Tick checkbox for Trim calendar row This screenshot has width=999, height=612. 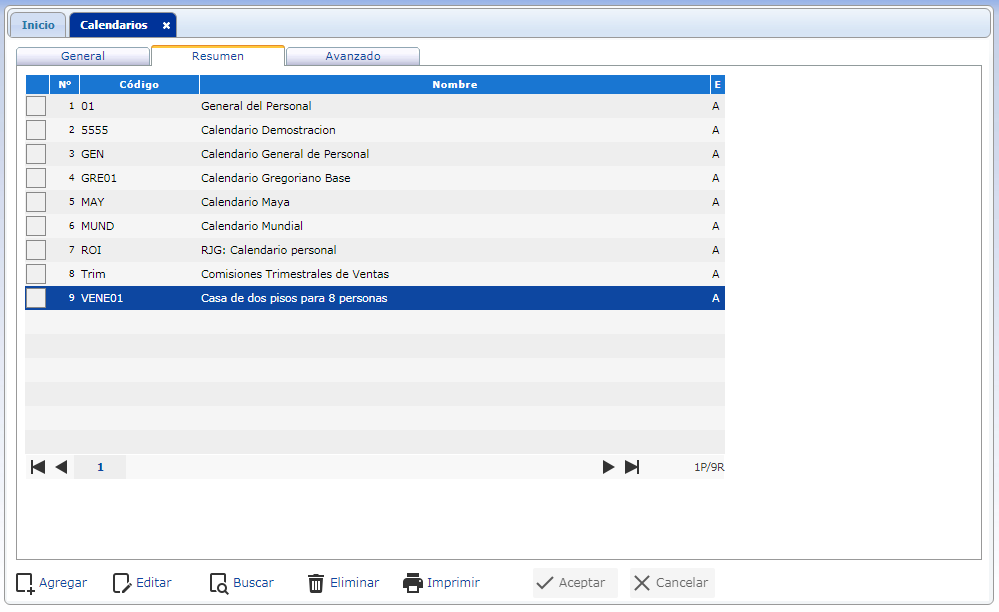pyautogui.click(x=36, y=274)
